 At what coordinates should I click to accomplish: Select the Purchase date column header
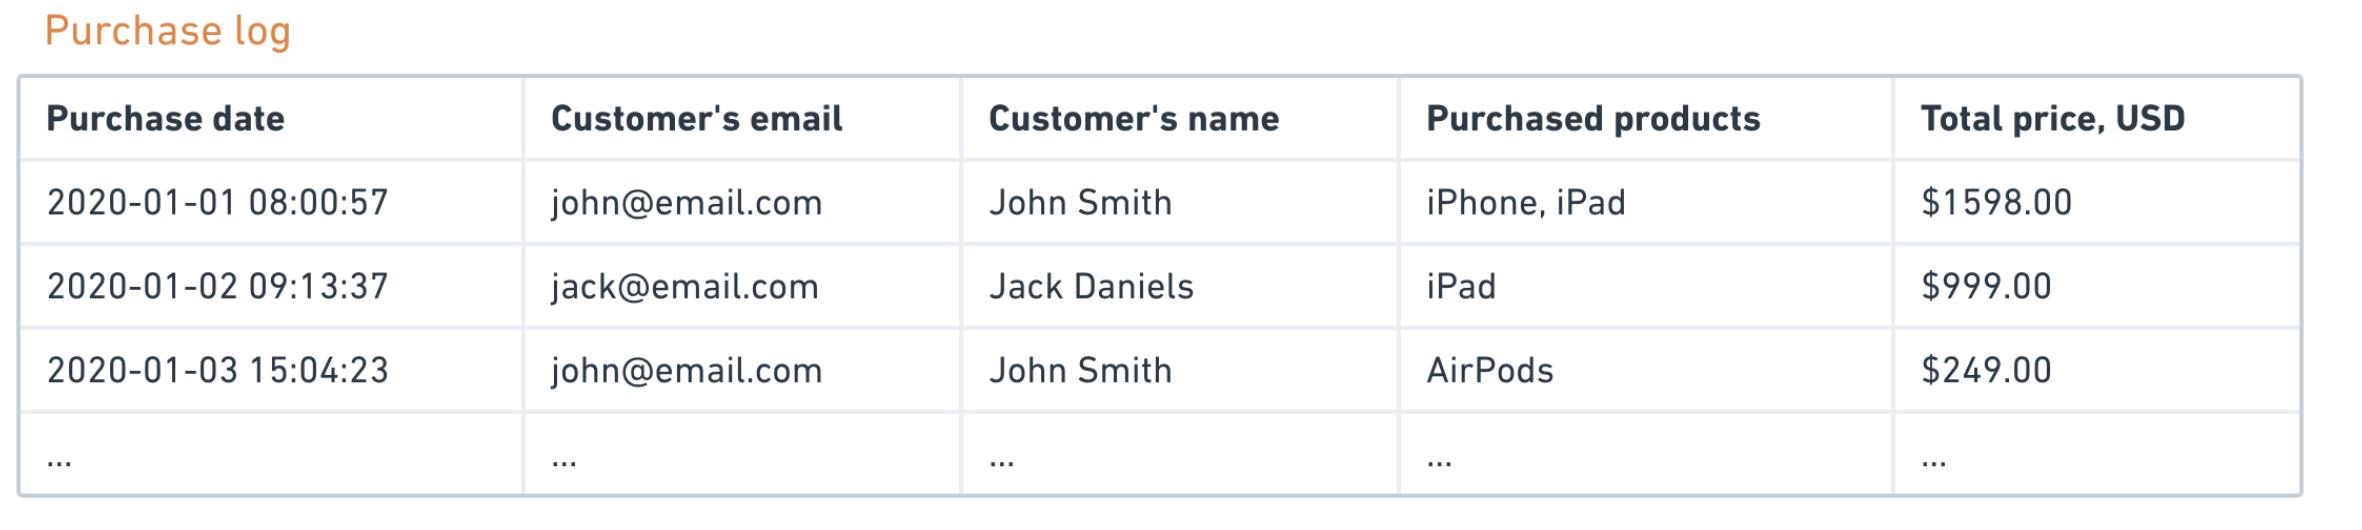pos(166,119)
